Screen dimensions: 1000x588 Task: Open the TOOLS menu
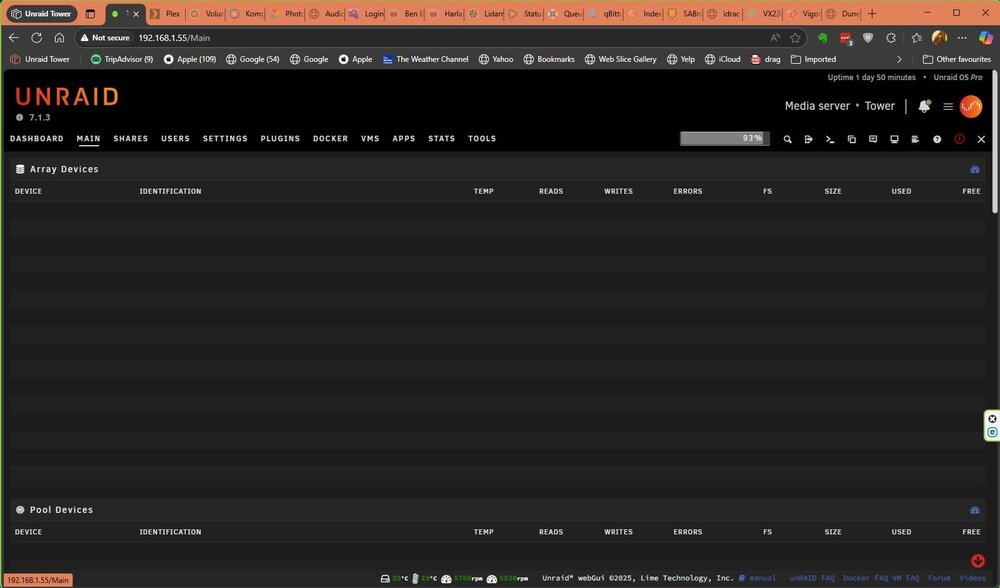pyautogui.click(x=482, y=138)
